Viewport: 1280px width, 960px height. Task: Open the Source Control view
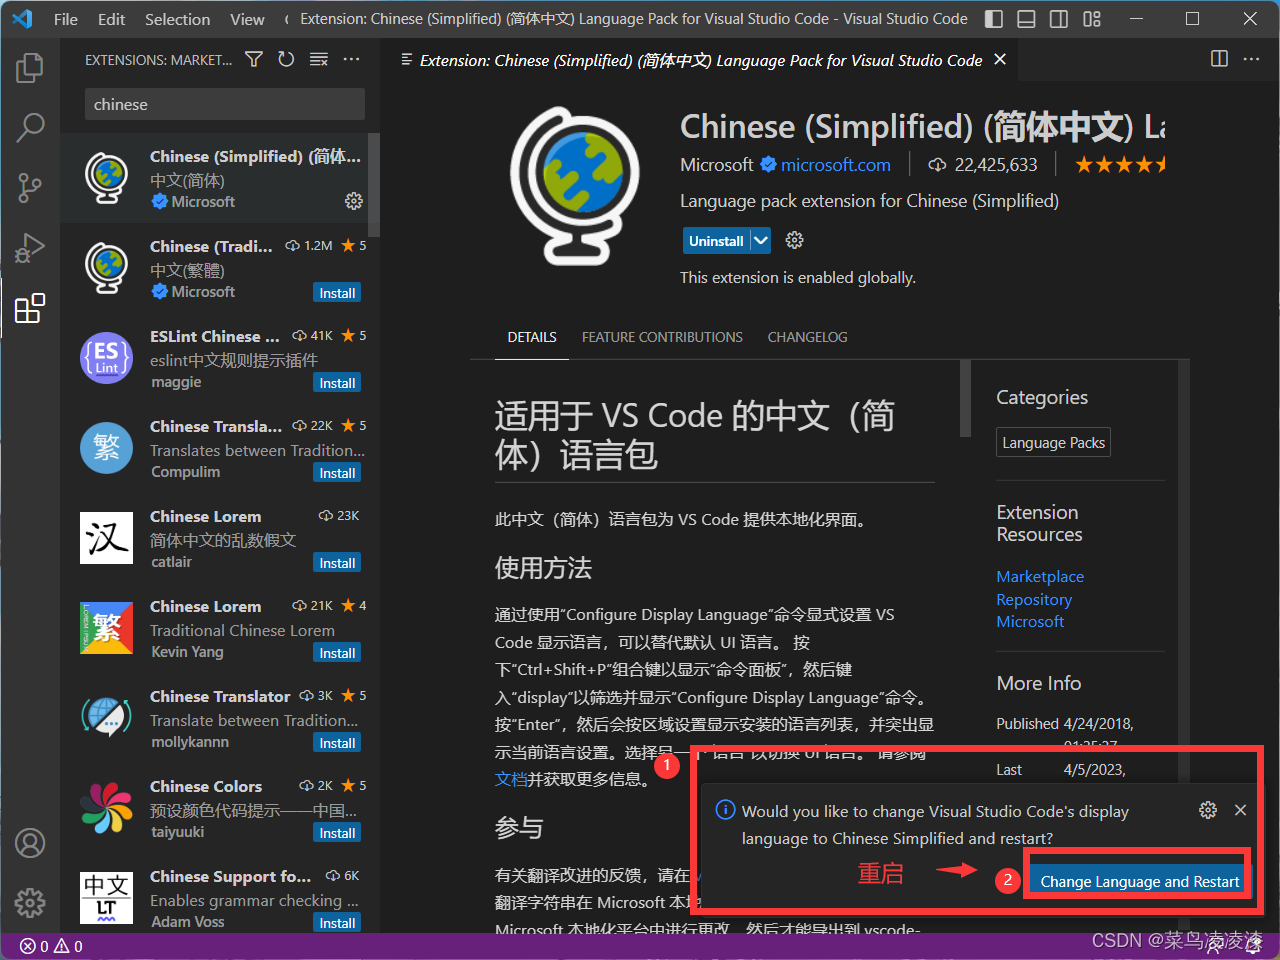tap(30, 187)
